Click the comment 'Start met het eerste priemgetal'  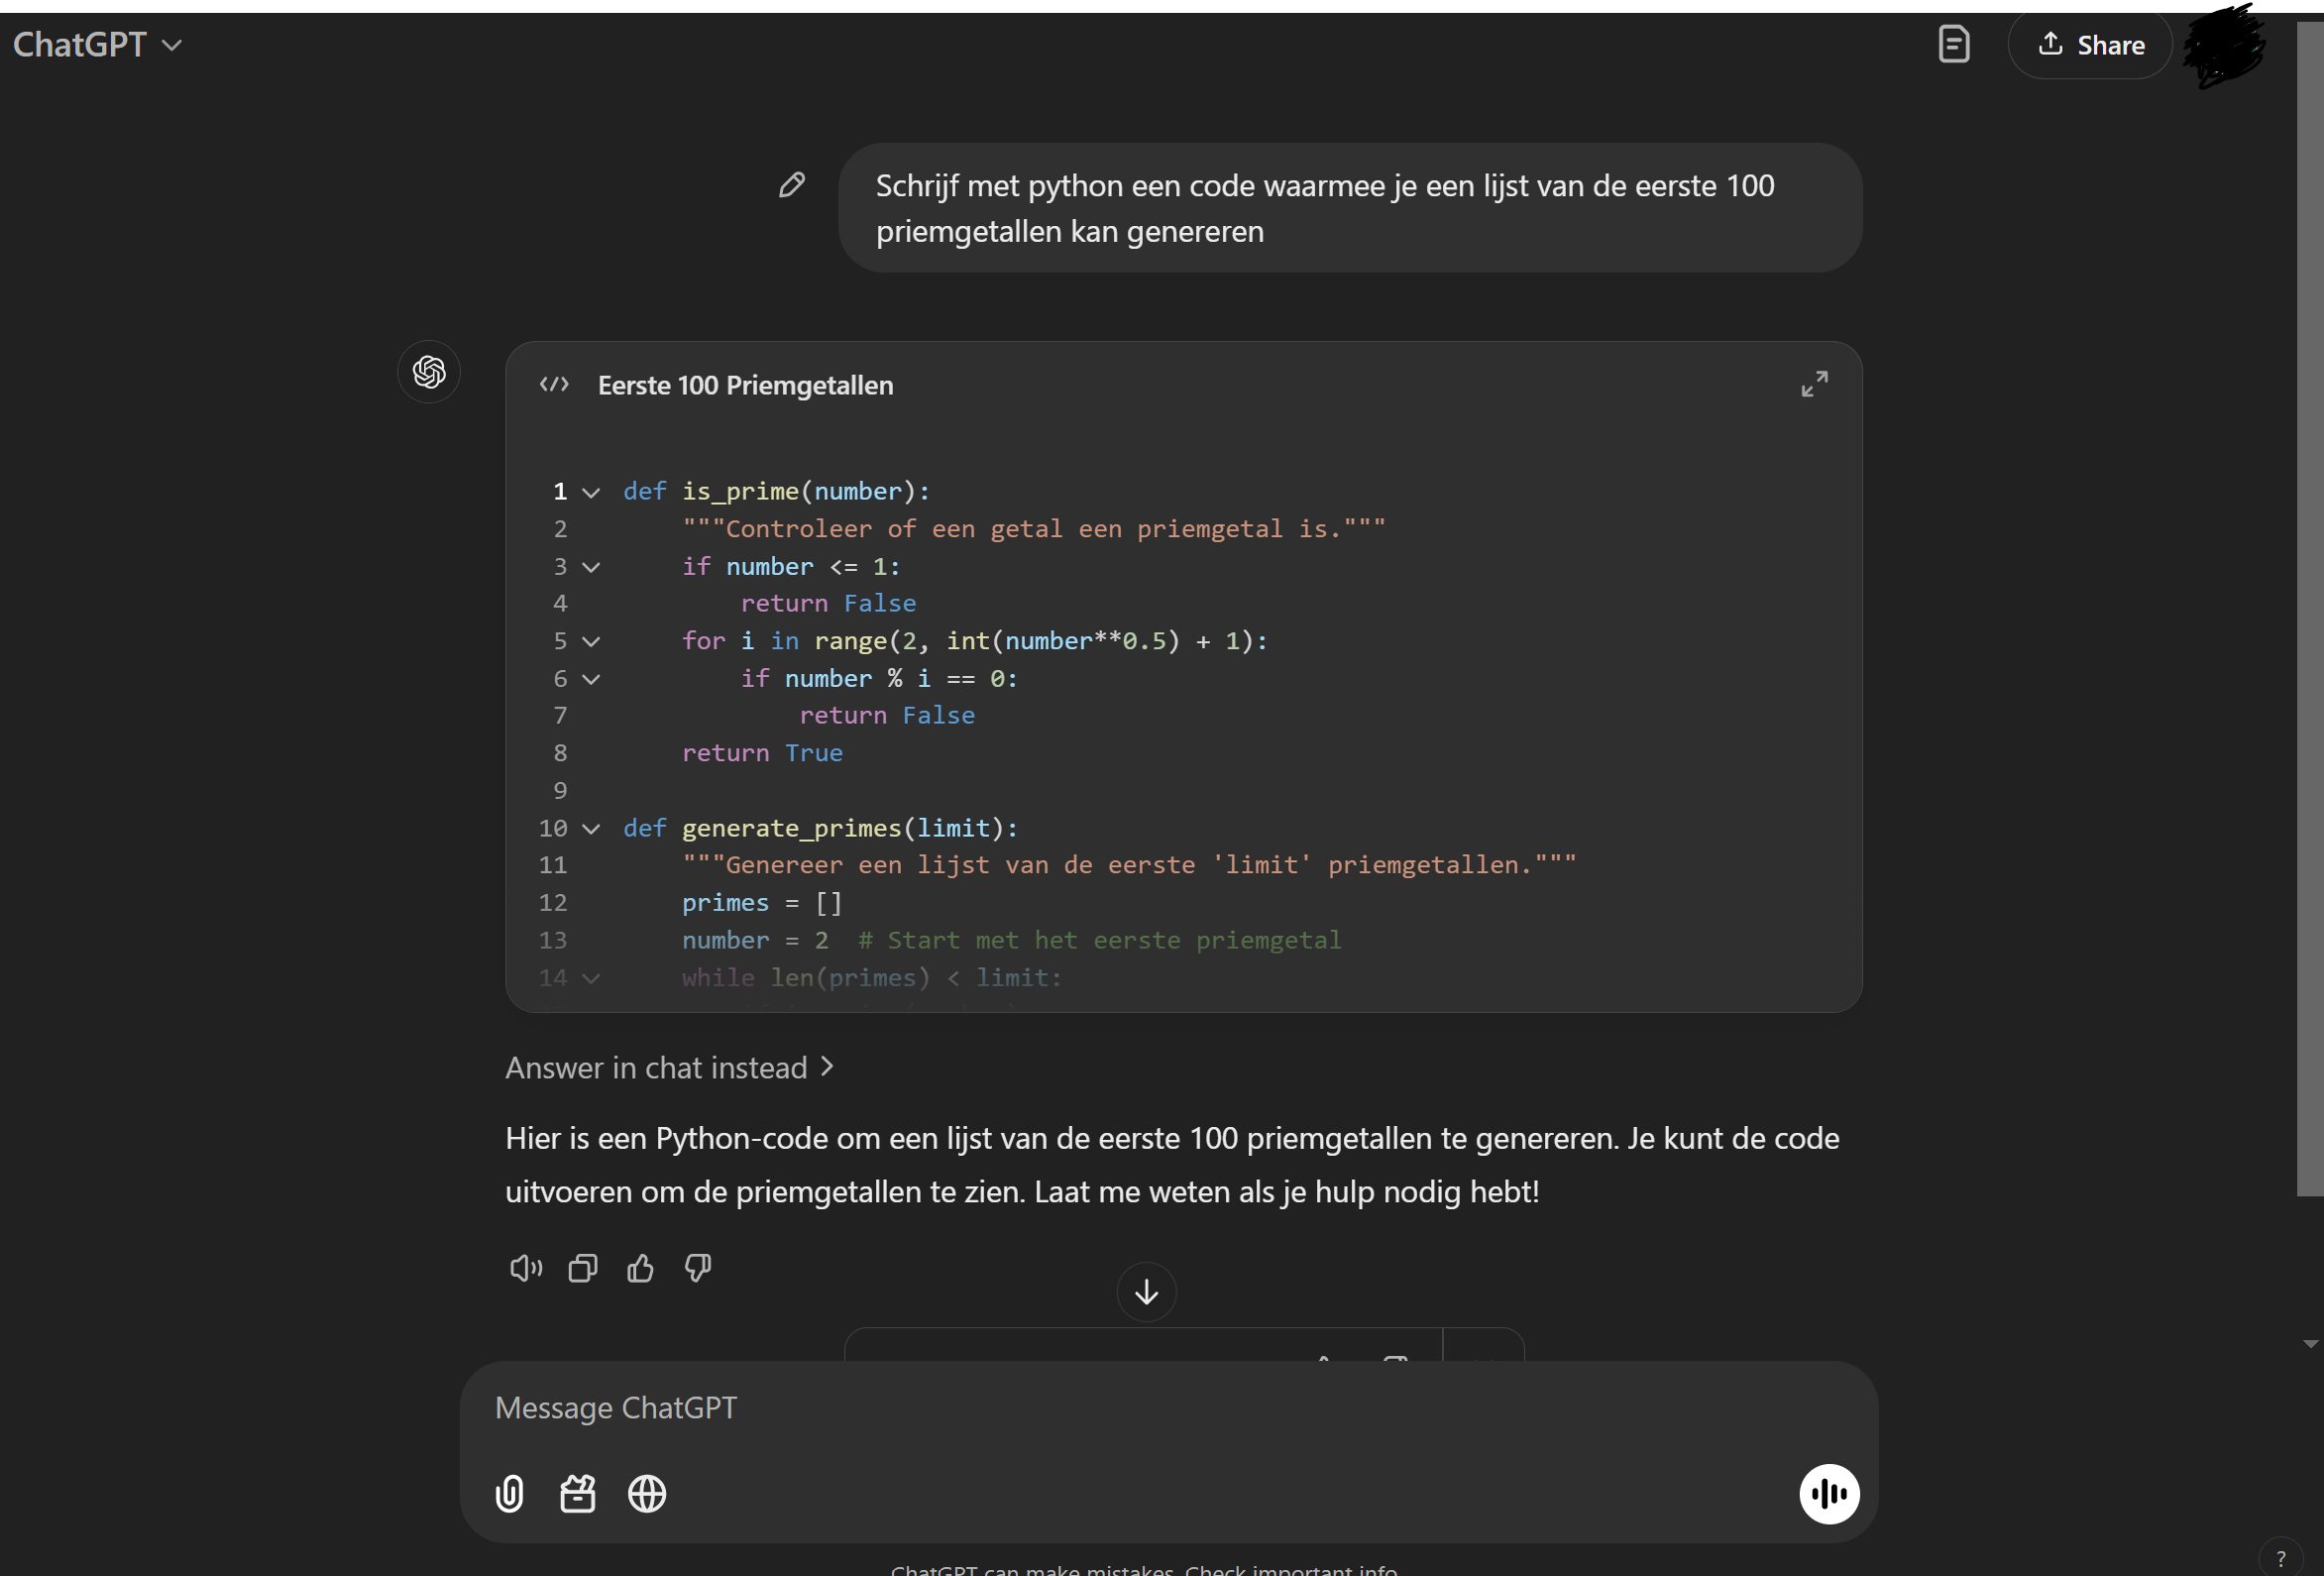click(x=1100, y=940)
